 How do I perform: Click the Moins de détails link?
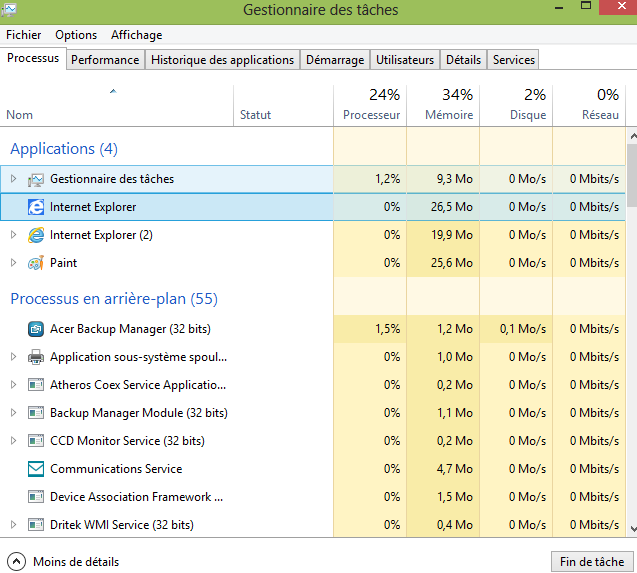[x=76, y=562]
